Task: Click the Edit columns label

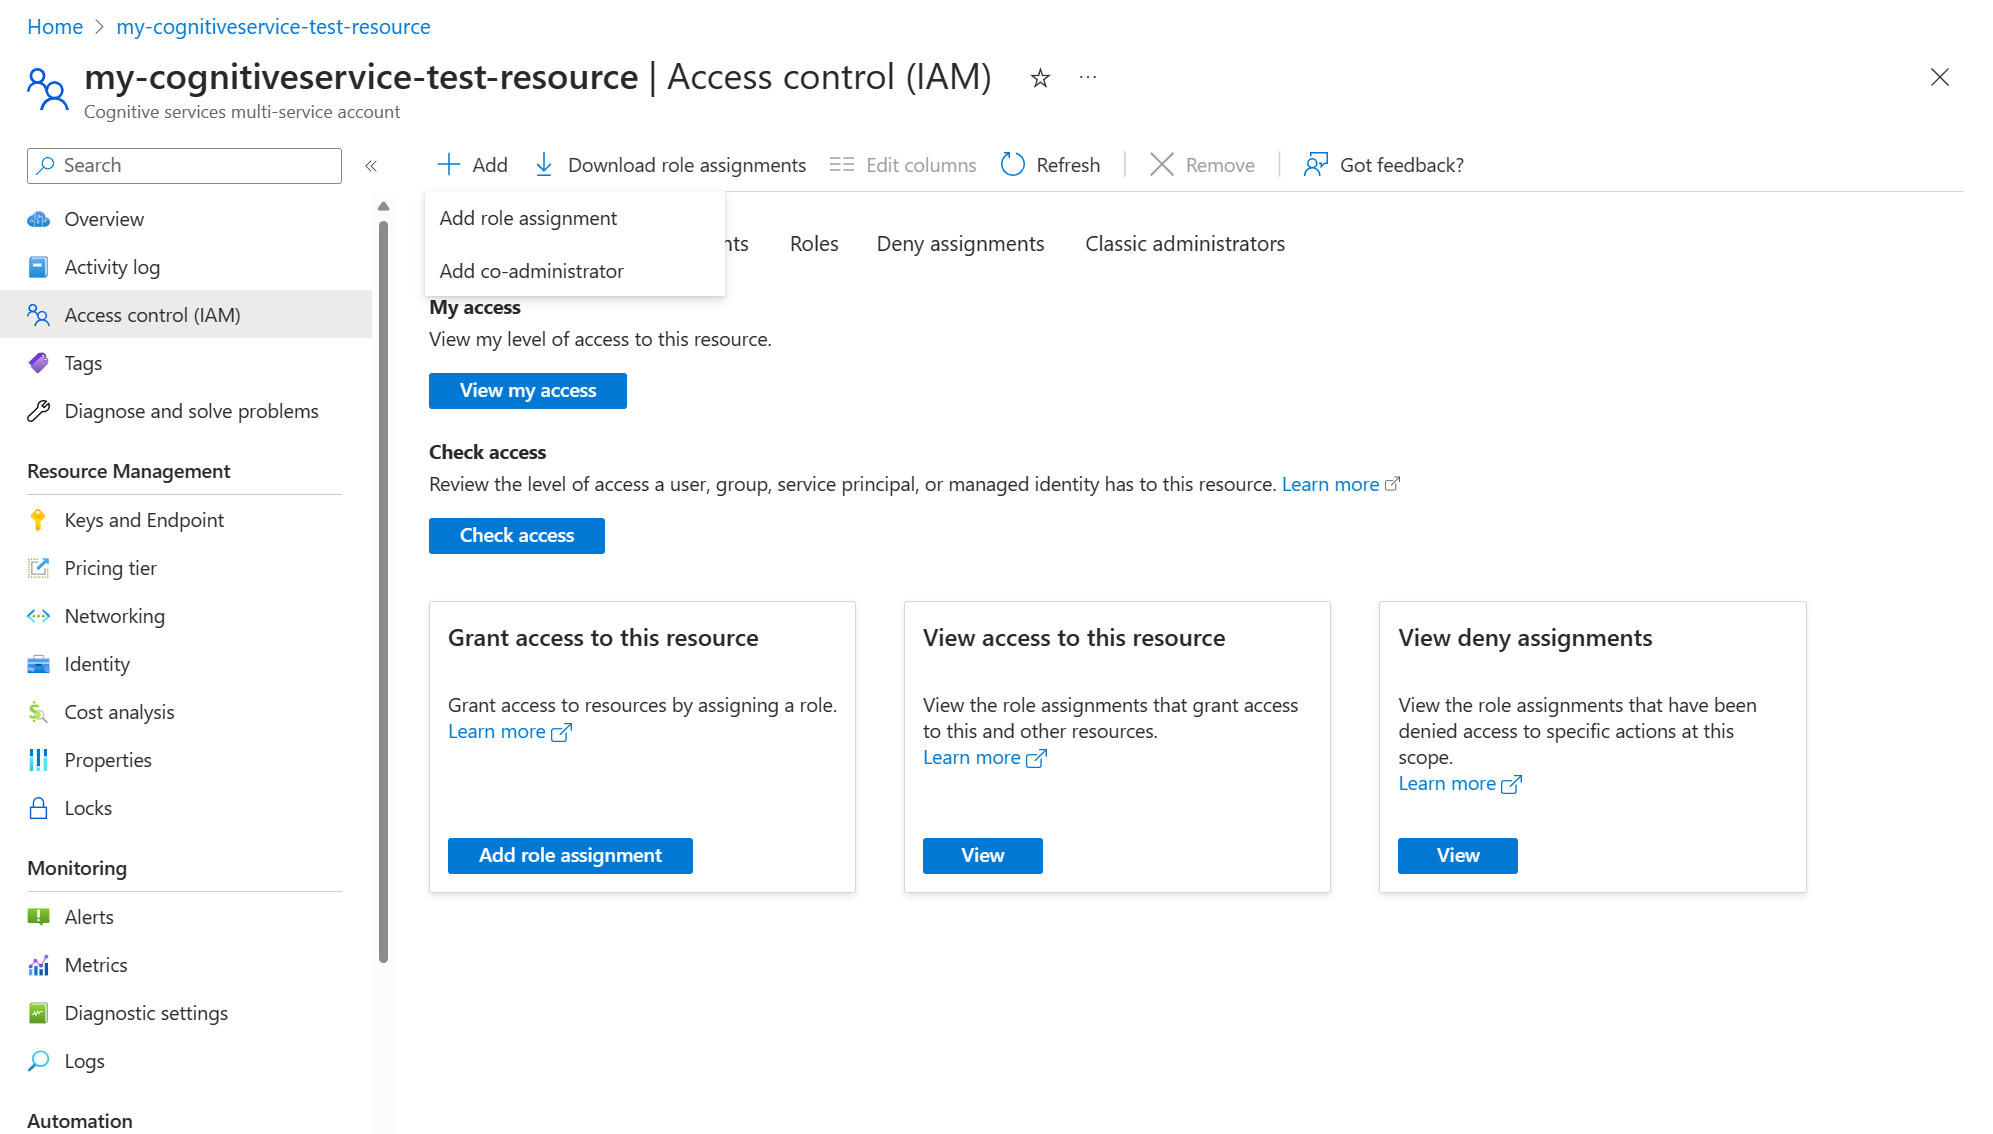Action: [x=921, y=165]
